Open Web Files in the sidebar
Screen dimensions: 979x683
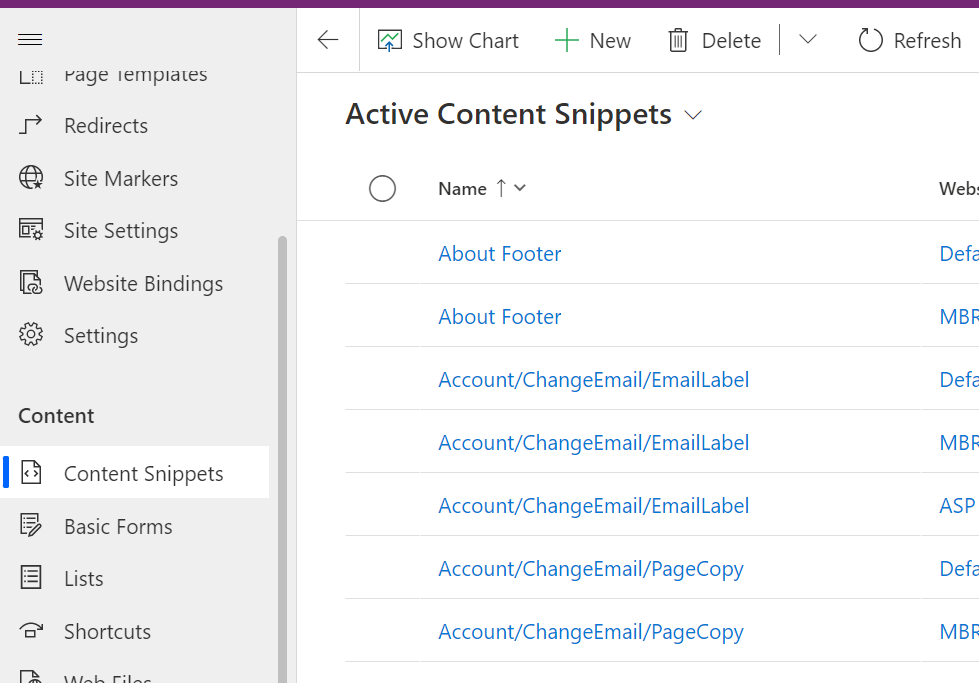click(107, 677)
